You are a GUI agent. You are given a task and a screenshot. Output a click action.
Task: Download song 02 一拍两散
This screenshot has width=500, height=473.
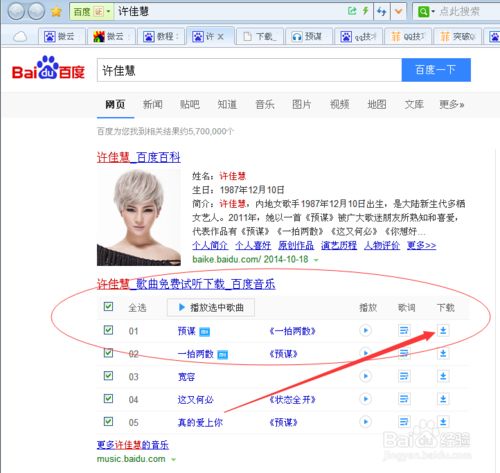[x=443, y=353]
